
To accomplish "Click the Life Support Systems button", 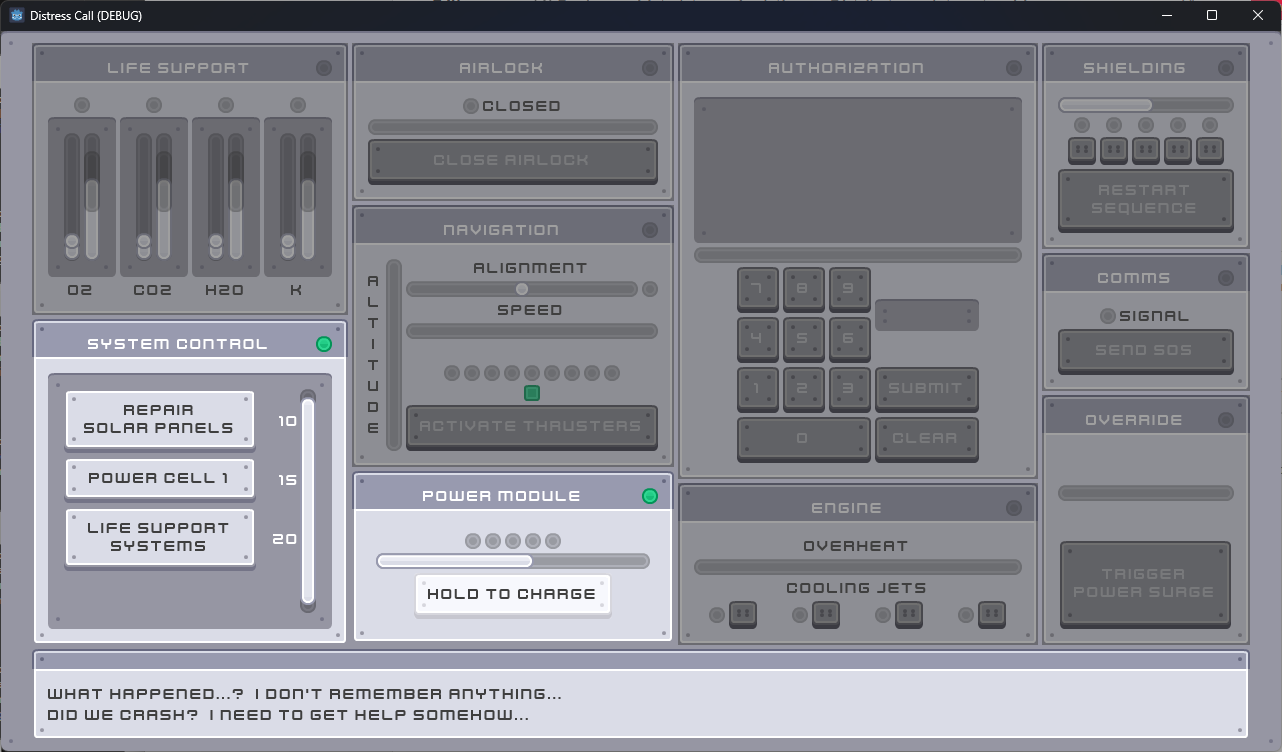I will pos(159,537).
